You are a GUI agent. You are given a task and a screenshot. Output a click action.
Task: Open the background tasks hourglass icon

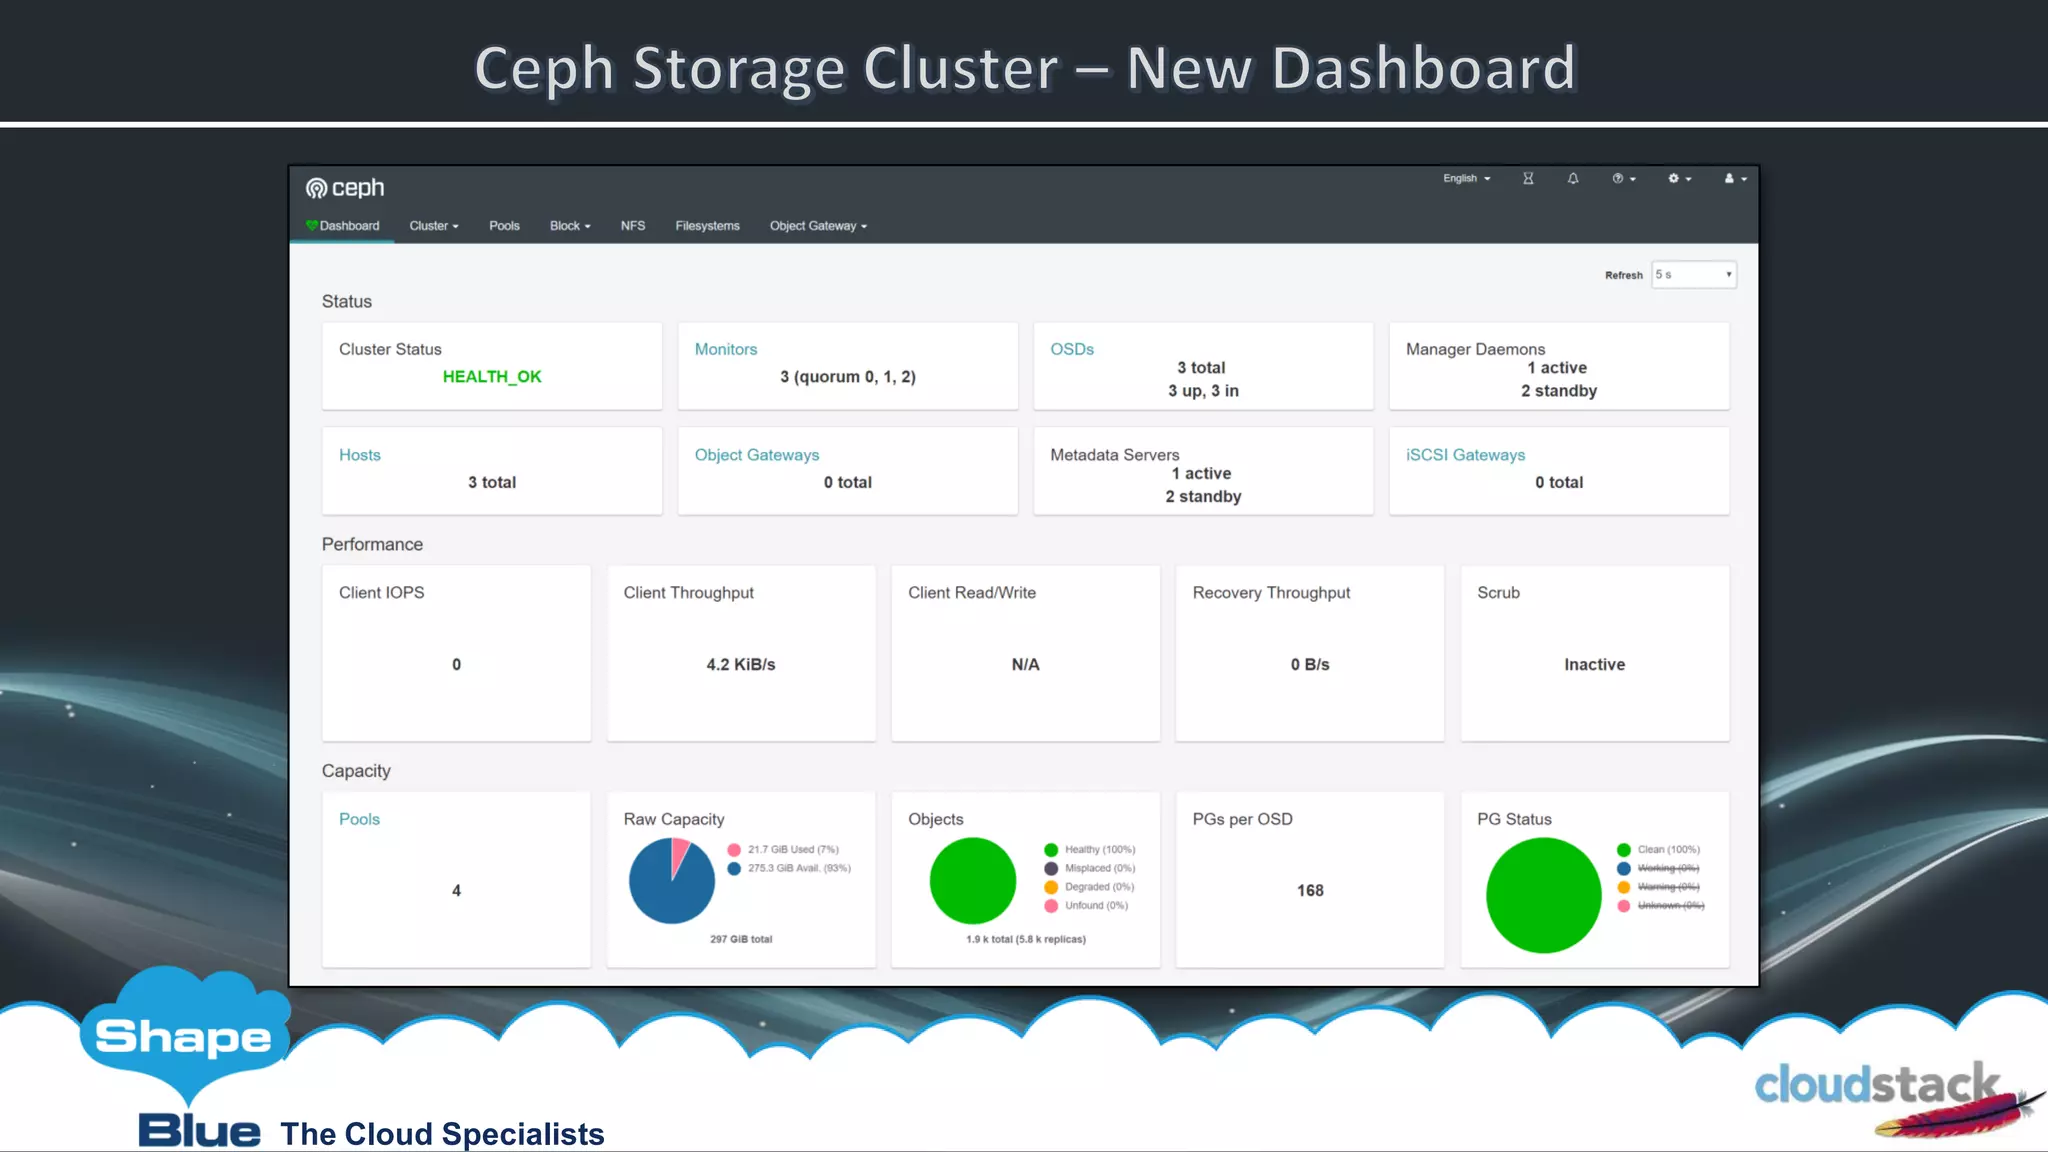point(1528,179)
